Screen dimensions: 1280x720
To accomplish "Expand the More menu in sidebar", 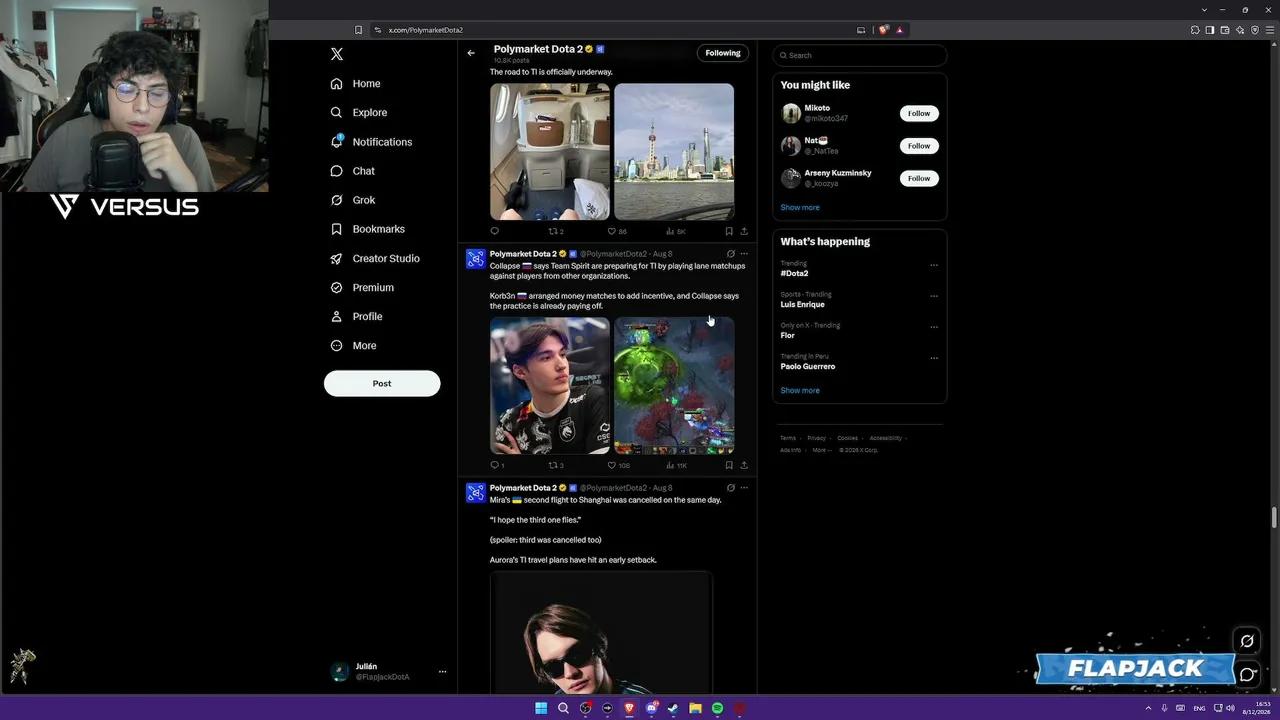I will pyautogui.click(x=353, y=345).
